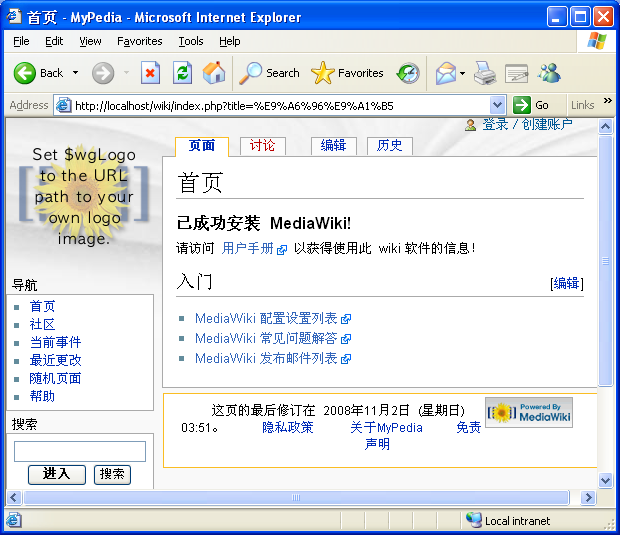620x535 pixels.
Task: Click the IE icon in title bar
Action: [14, 17]
